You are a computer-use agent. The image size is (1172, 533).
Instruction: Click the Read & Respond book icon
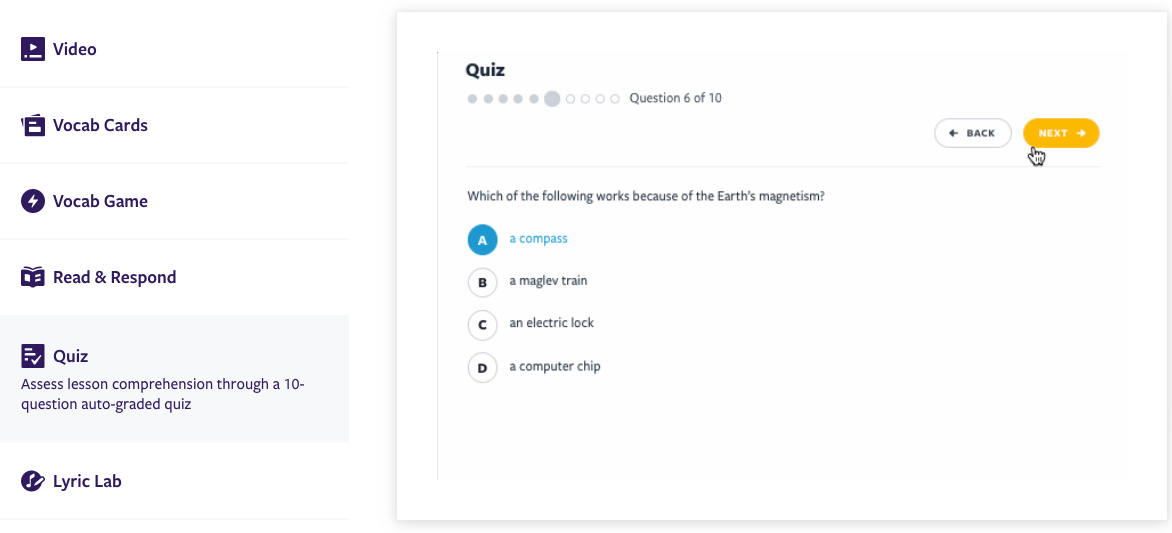pyautogui.click(x=33, y=278)
